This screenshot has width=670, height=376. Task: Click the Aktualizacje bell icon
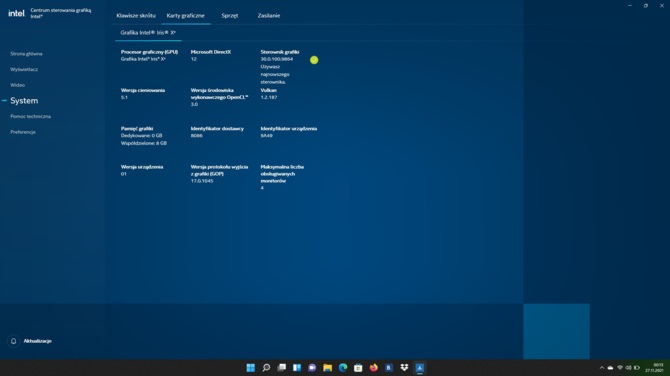coord(13,341)
